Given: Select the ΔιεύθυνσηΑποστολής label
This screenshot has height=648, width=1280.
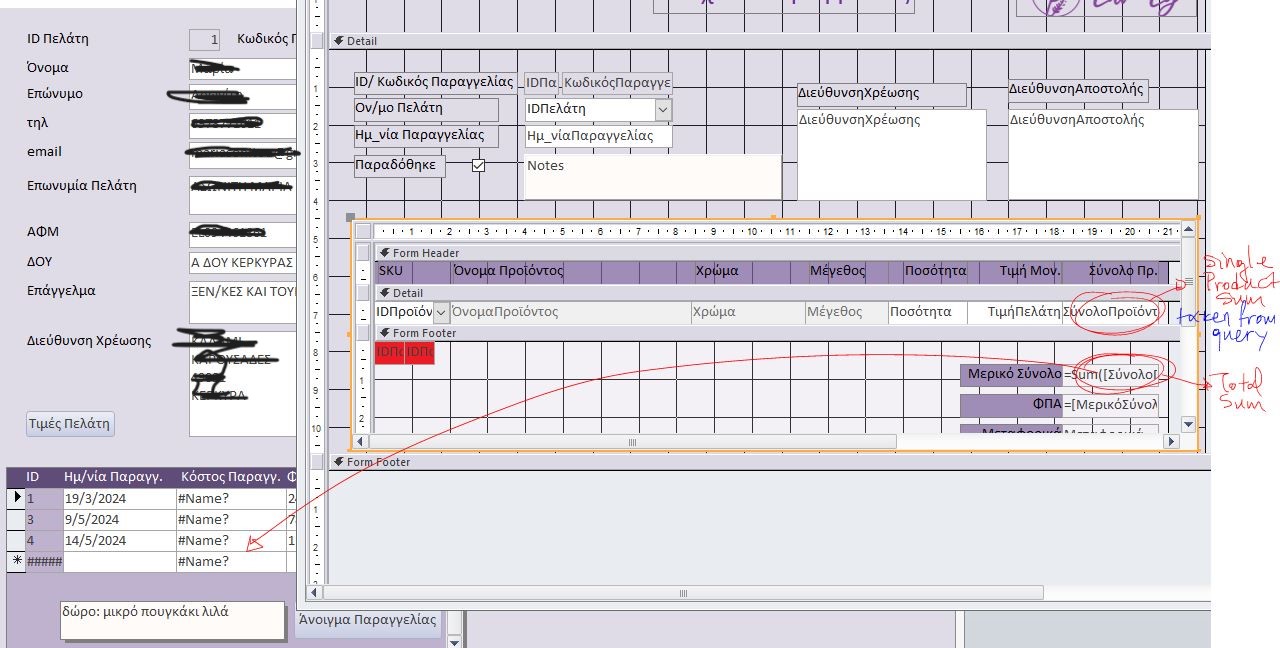Looking at the screenshot, I should pos(1078,90).
